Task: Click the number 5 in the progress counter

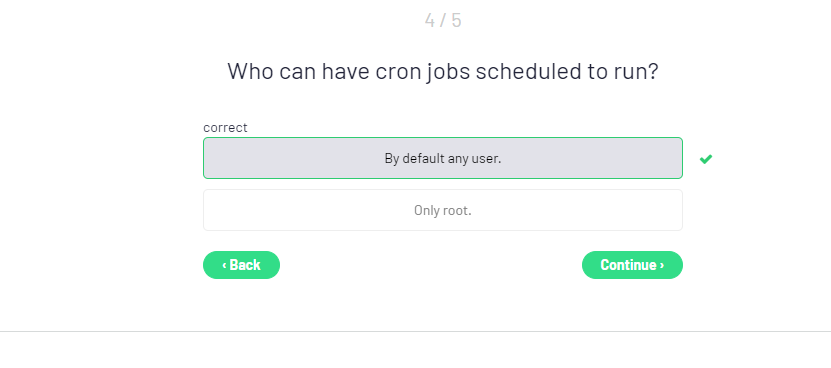Action: pyautogui.click(x=456, y=20)
